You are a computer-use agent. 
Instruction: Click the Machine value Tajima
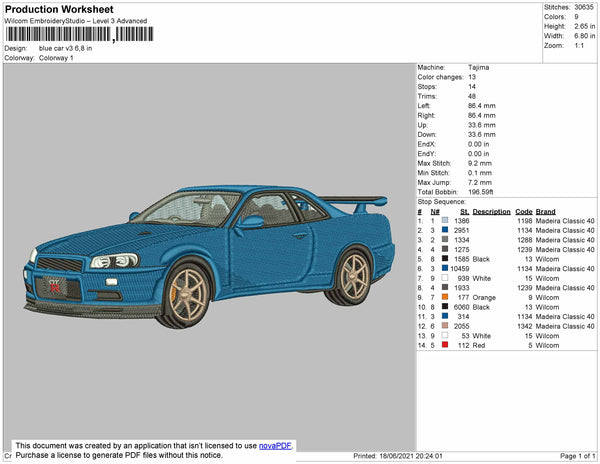pos(479,68)
